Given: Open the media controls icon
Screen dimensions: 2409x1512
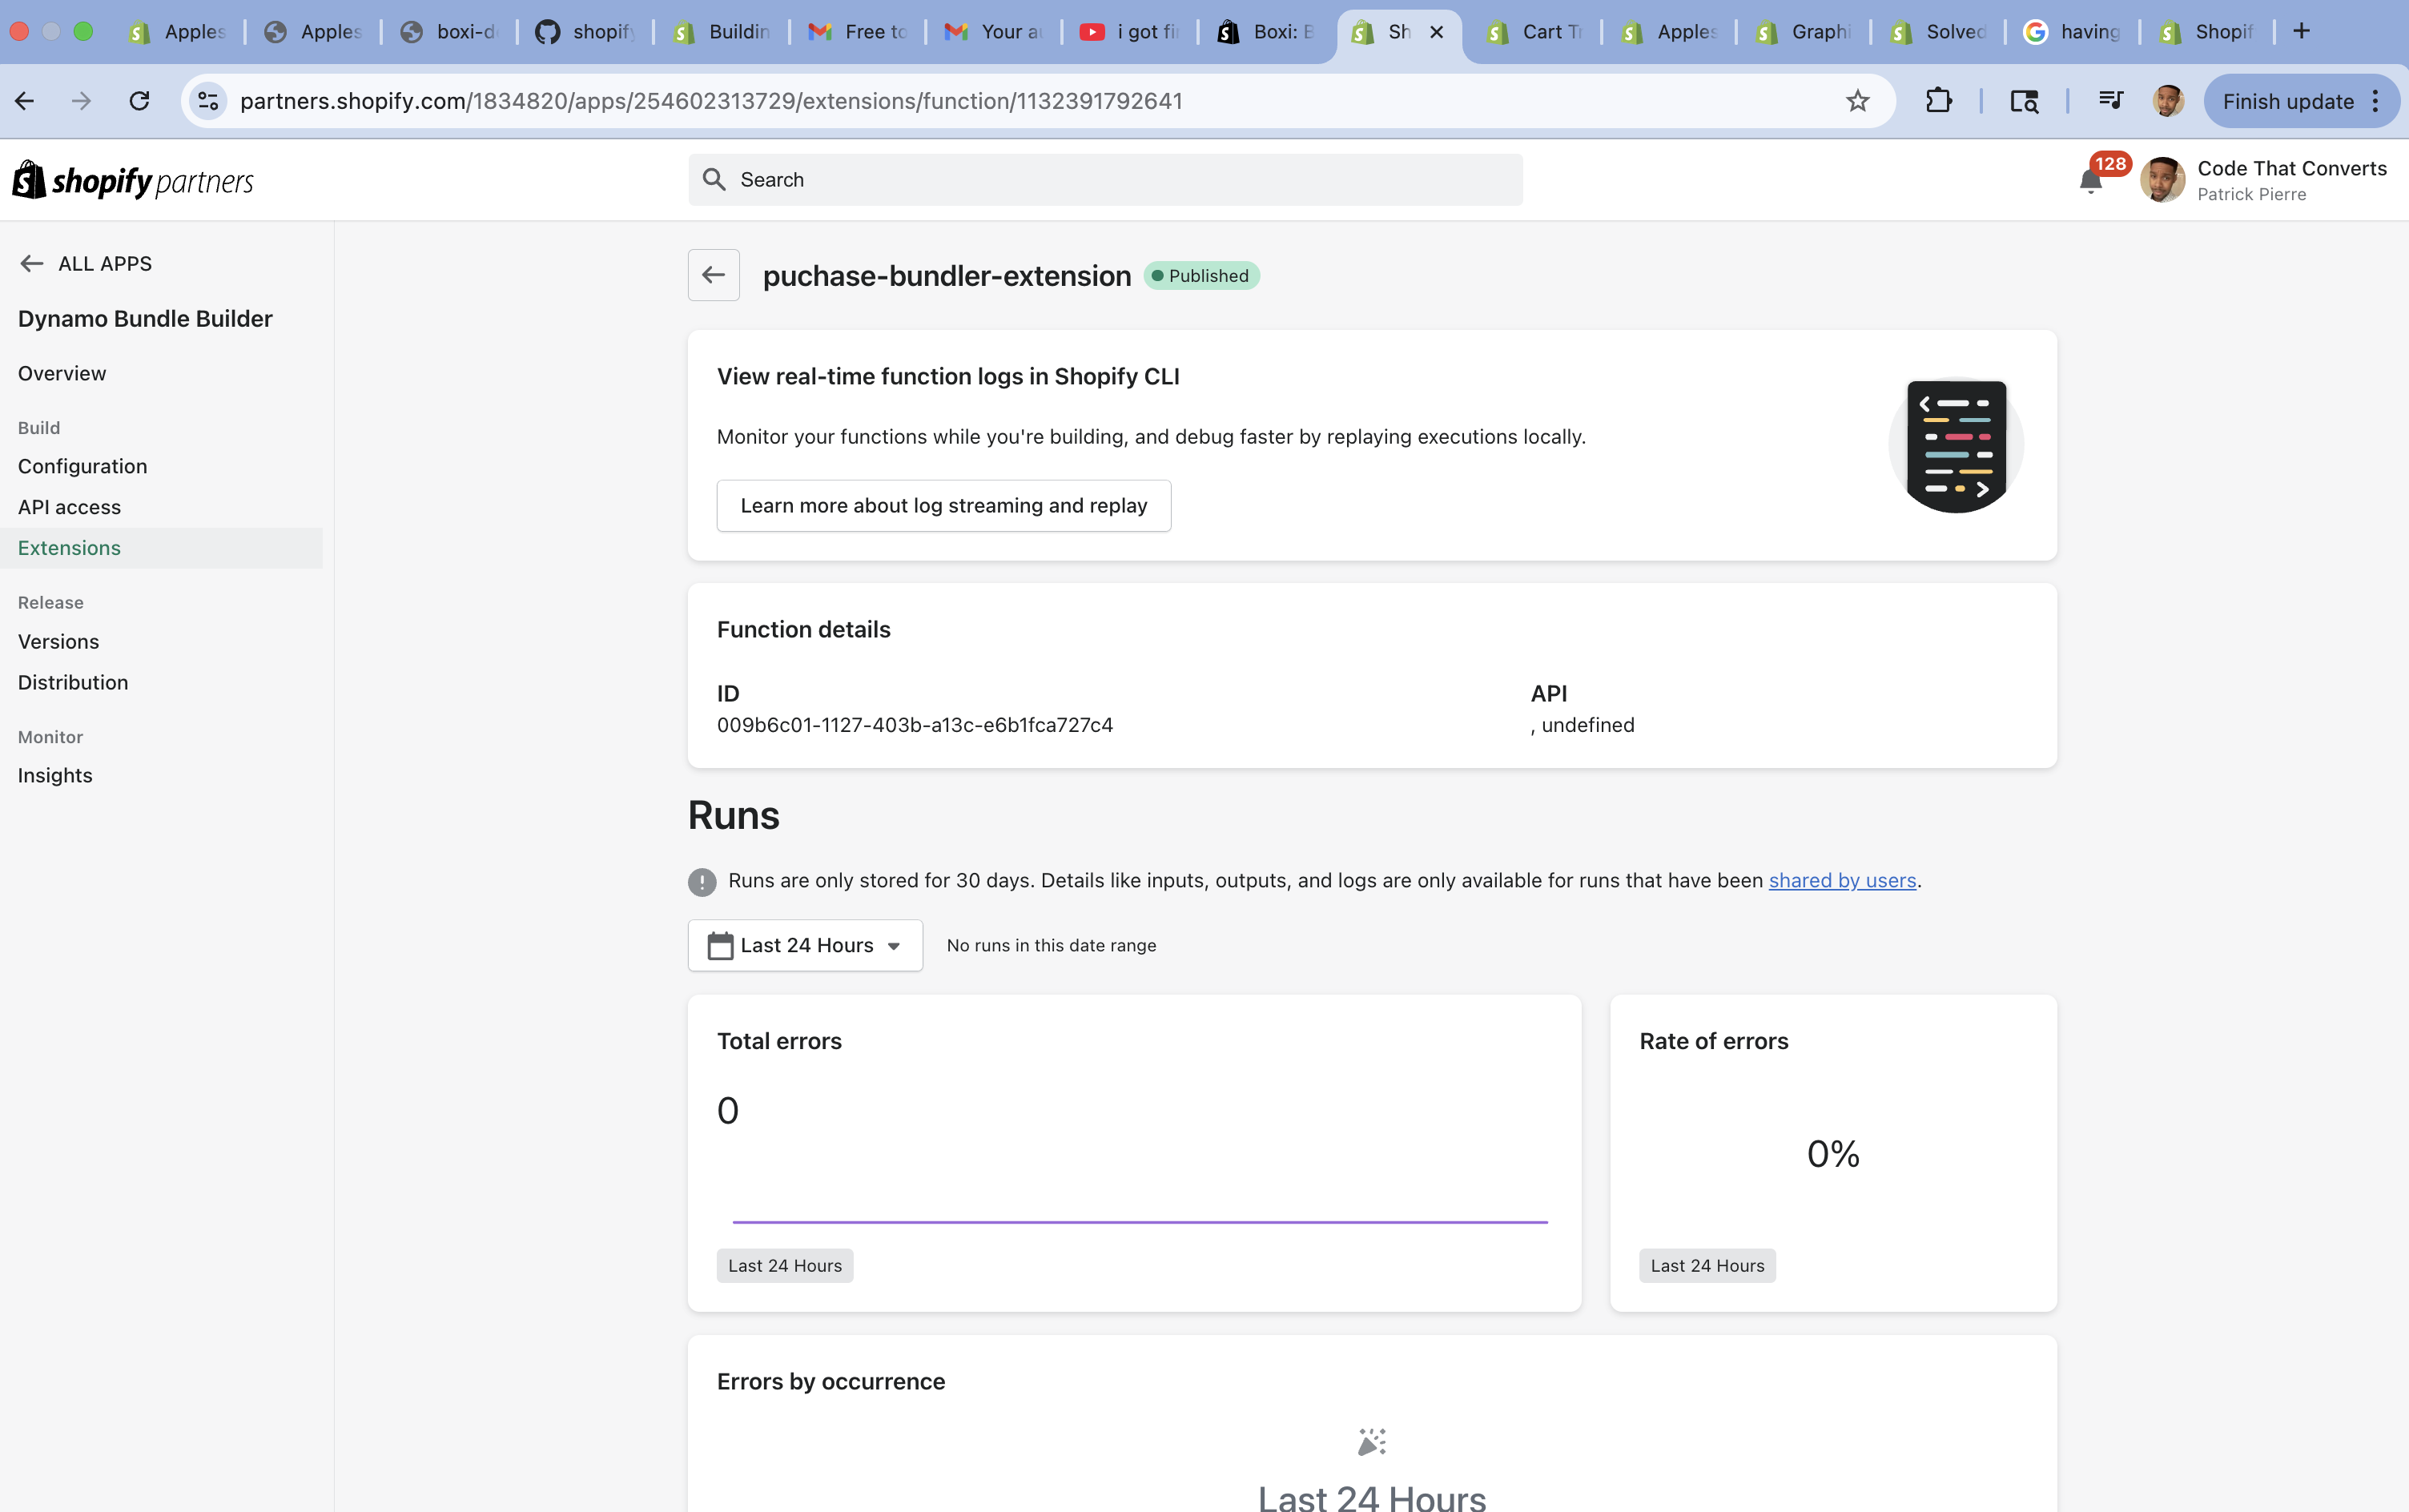Looking at the screenshot, I should (x=2110, y=101).
